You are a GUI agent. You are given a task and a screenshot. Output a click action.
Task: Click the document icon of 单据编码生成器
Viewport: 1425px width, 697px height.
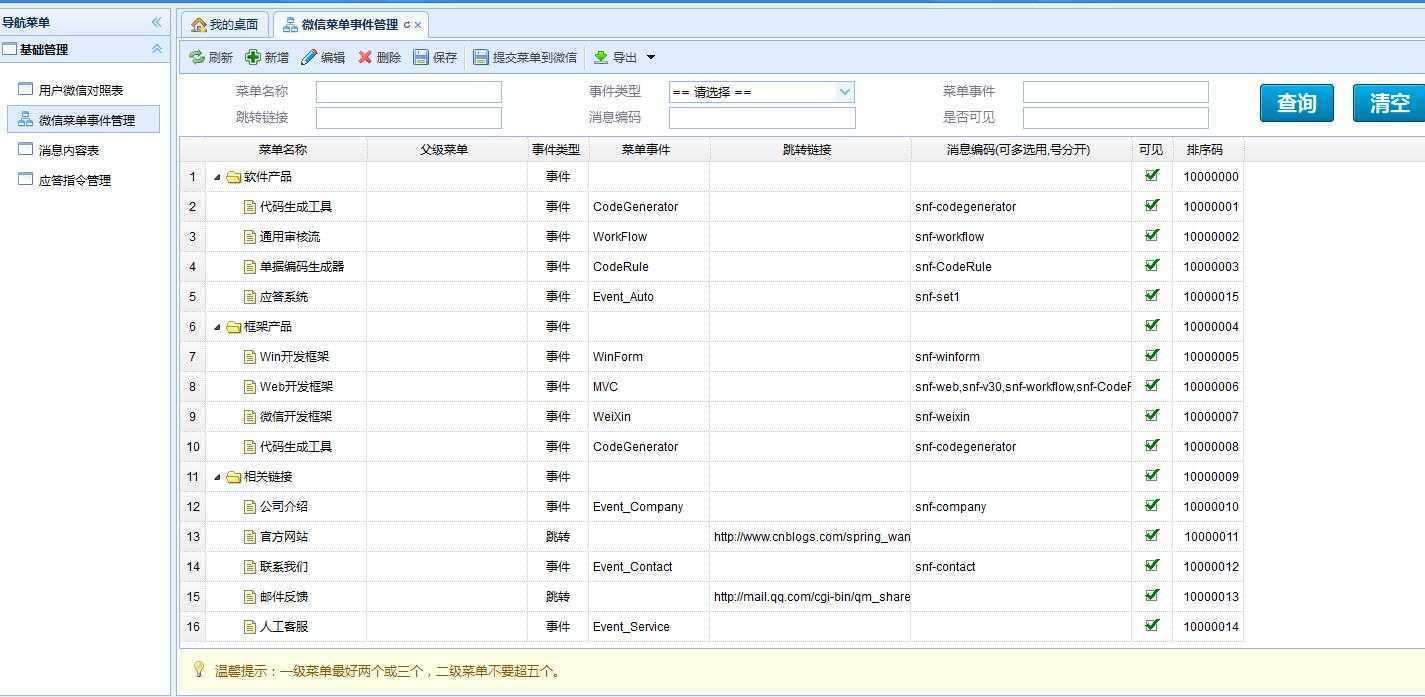pos(250,267)
